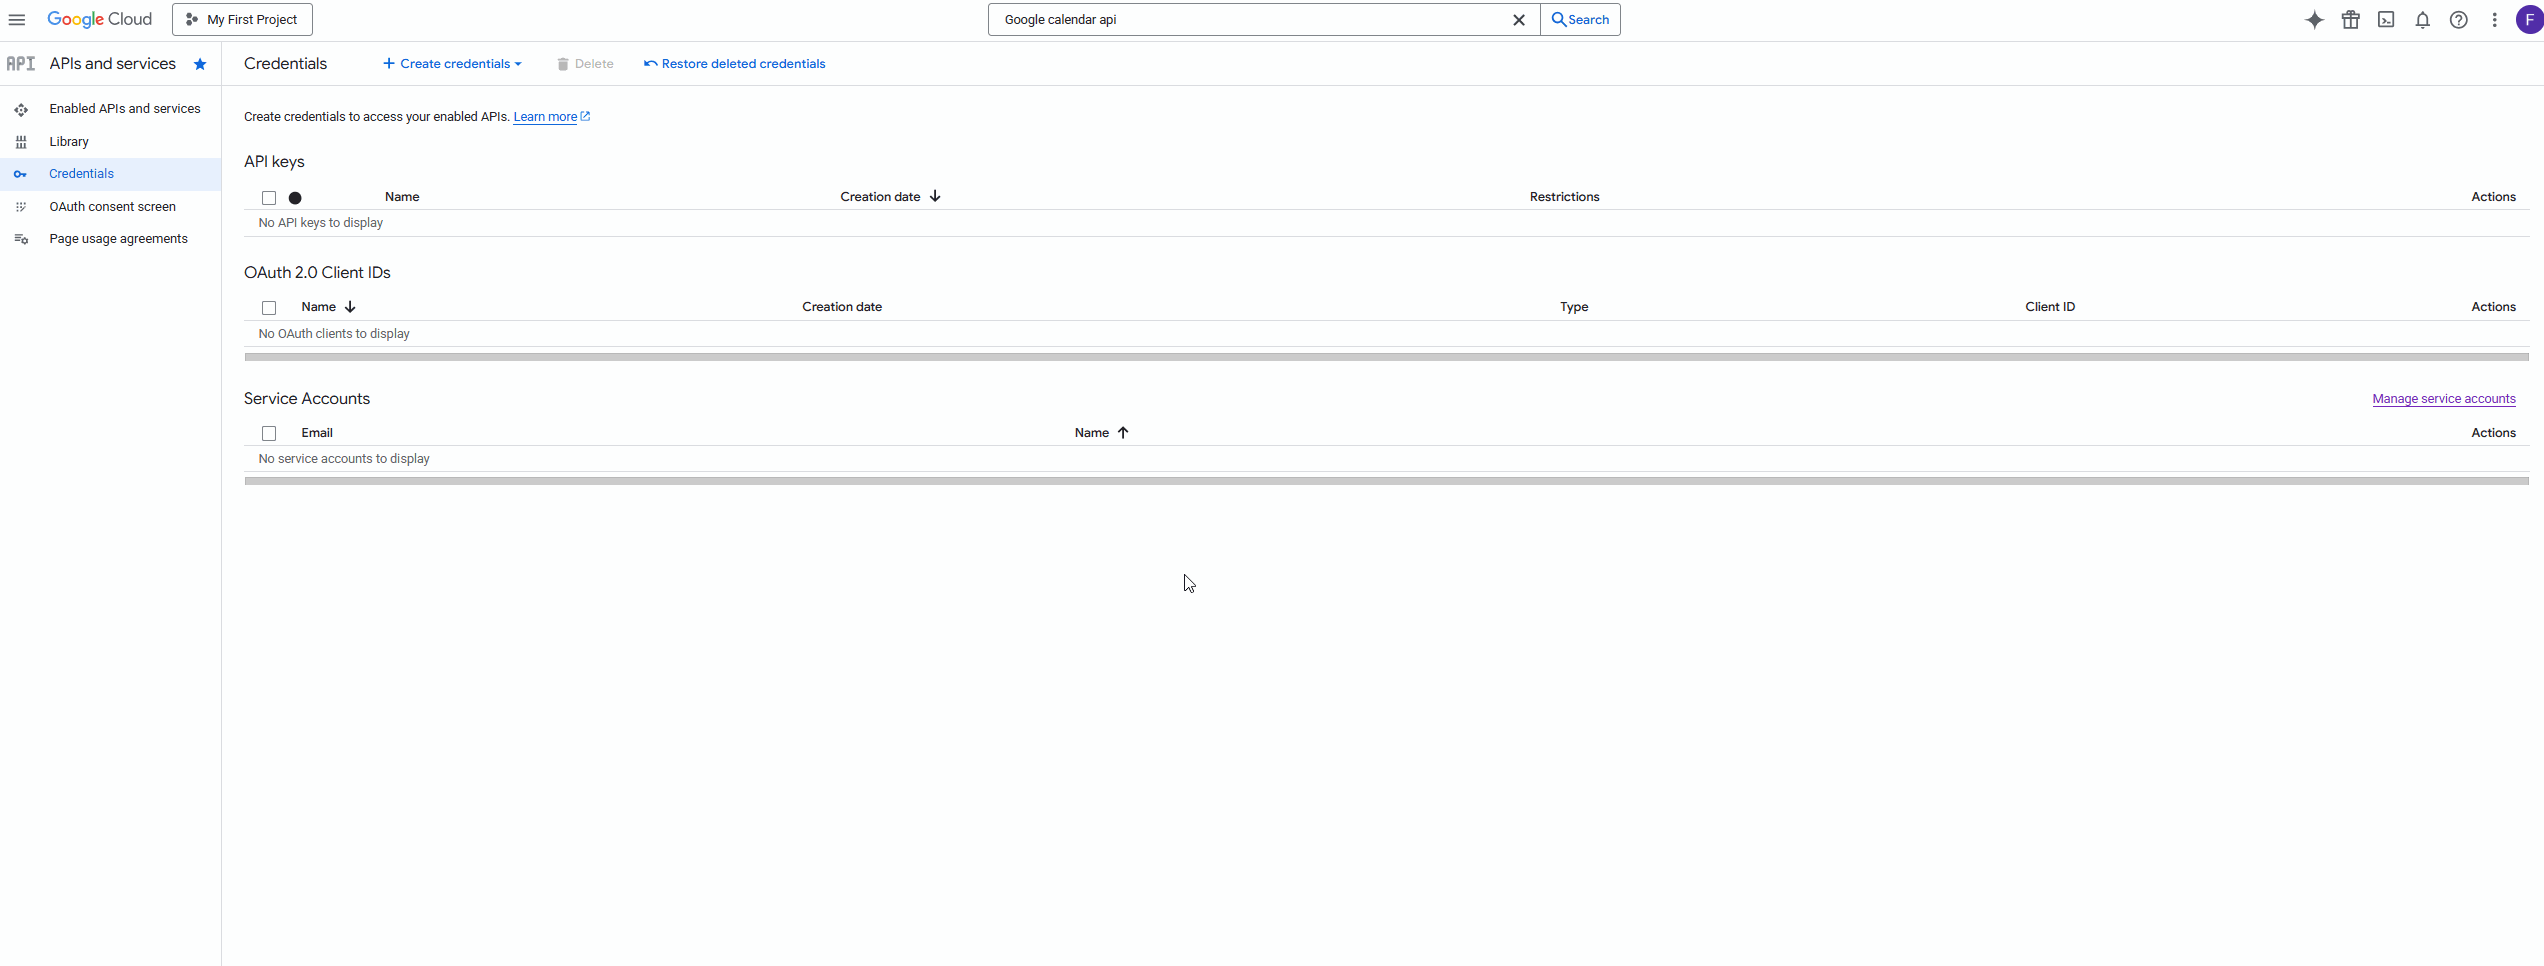This screenshot has width=2544, height=966.
Task: Select the Credentials key icon in sidebar
Action: click(21, 174)
